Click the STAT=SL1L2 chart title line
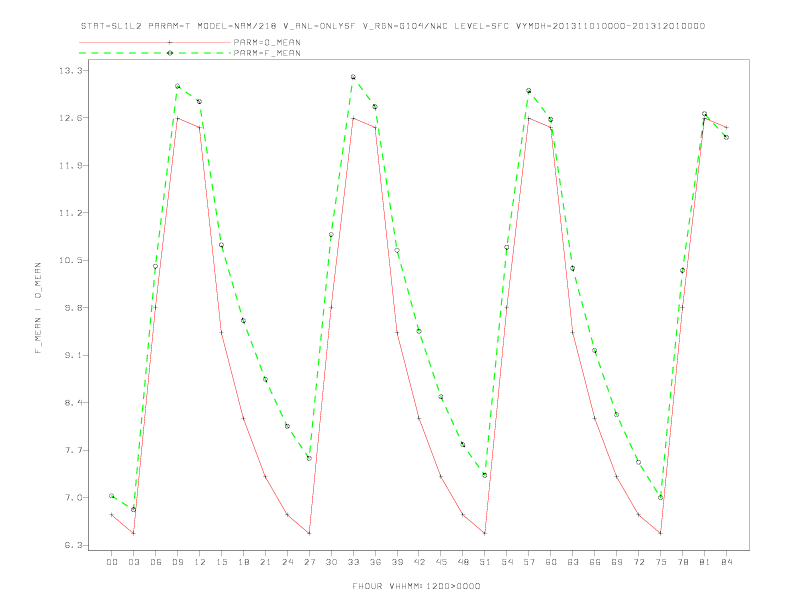 pos(393,26)
